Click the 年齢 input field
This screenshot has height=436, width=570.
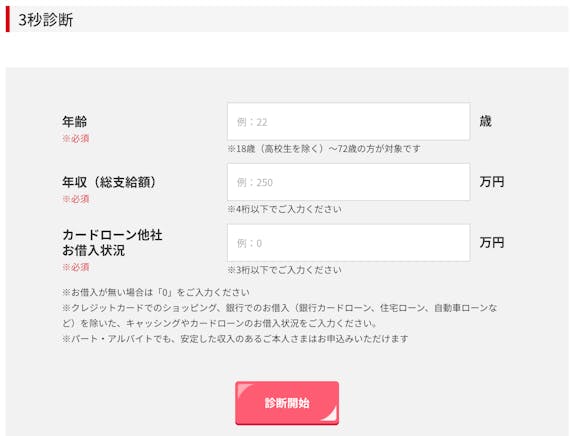pos(348,122)
